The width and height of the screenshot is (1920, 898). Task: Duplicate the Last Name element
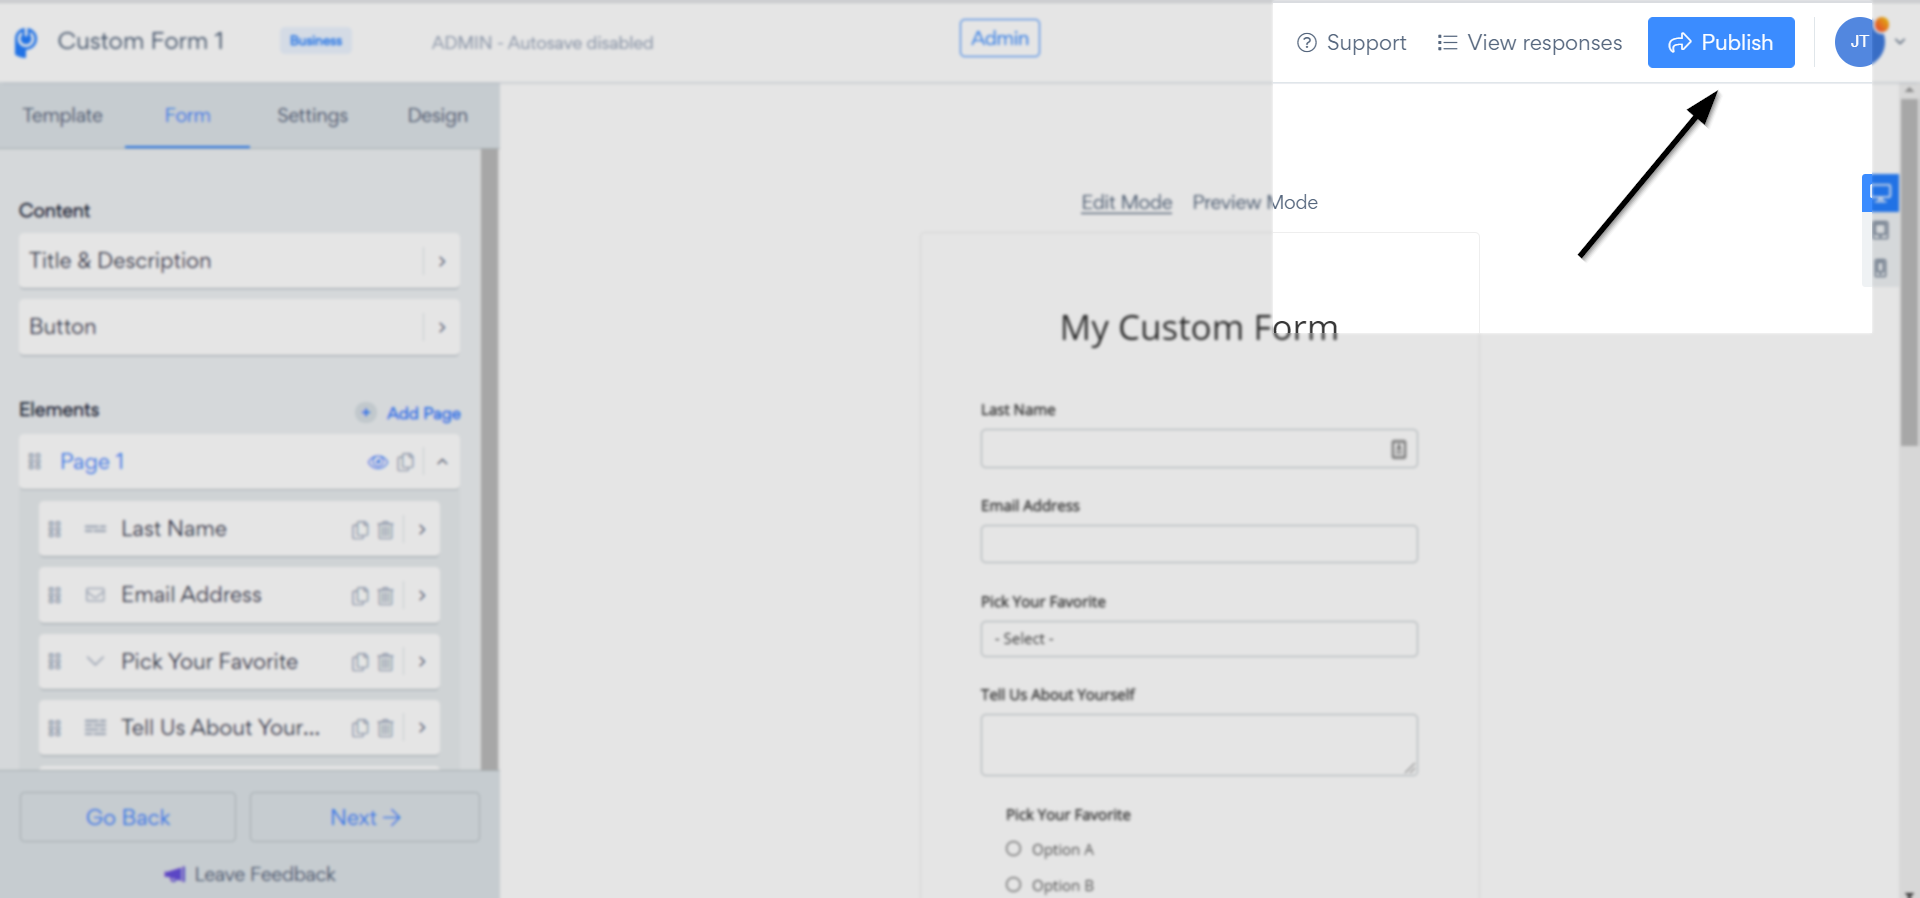pos(360,530)
